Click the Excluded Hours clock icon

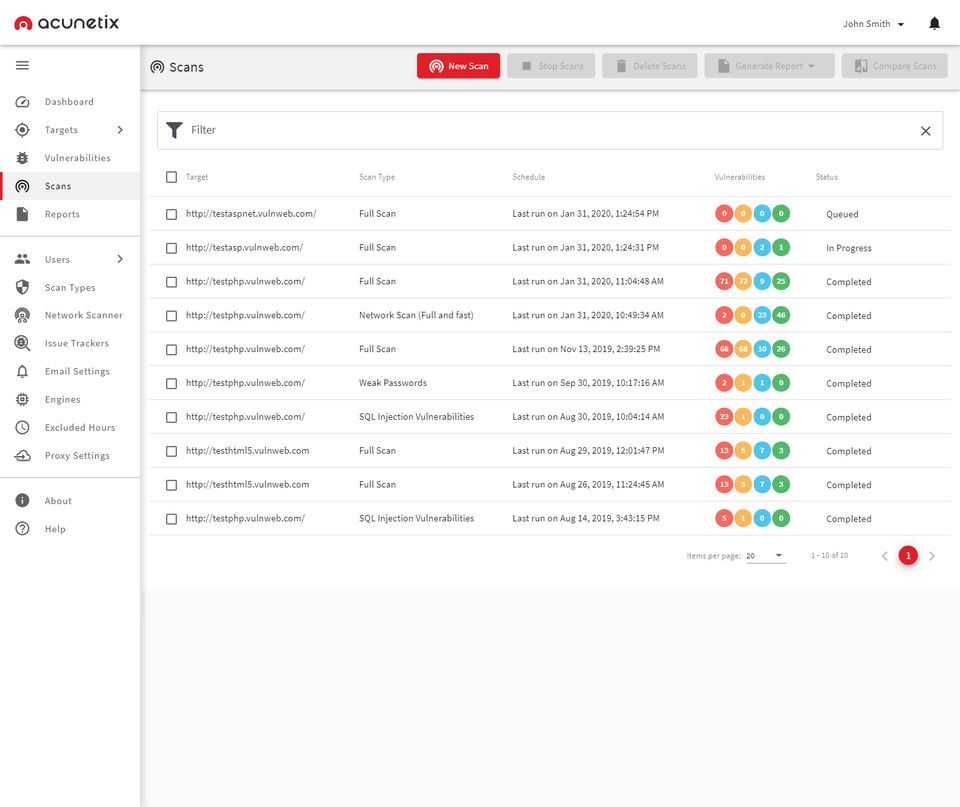pyautogui.click(x=22, y=427)
